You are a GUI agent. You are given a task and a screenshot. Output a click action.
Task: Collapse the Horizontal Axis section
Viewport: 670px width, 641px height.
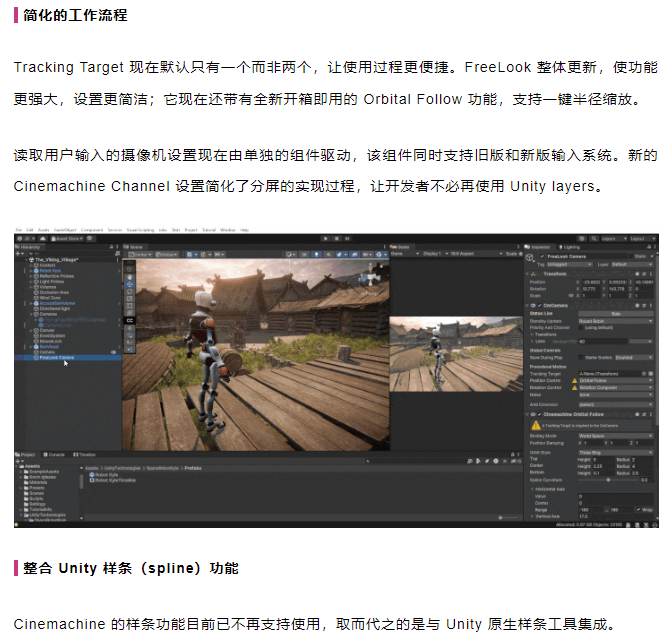[x=532, y=489]
